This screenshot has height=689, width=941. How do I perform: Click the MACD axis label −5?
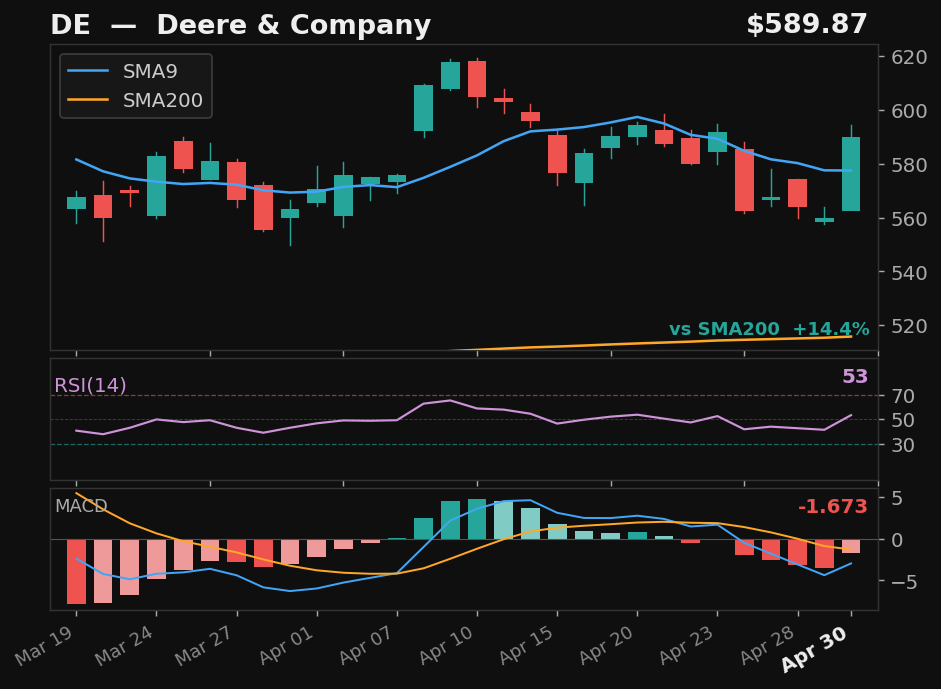904,582
